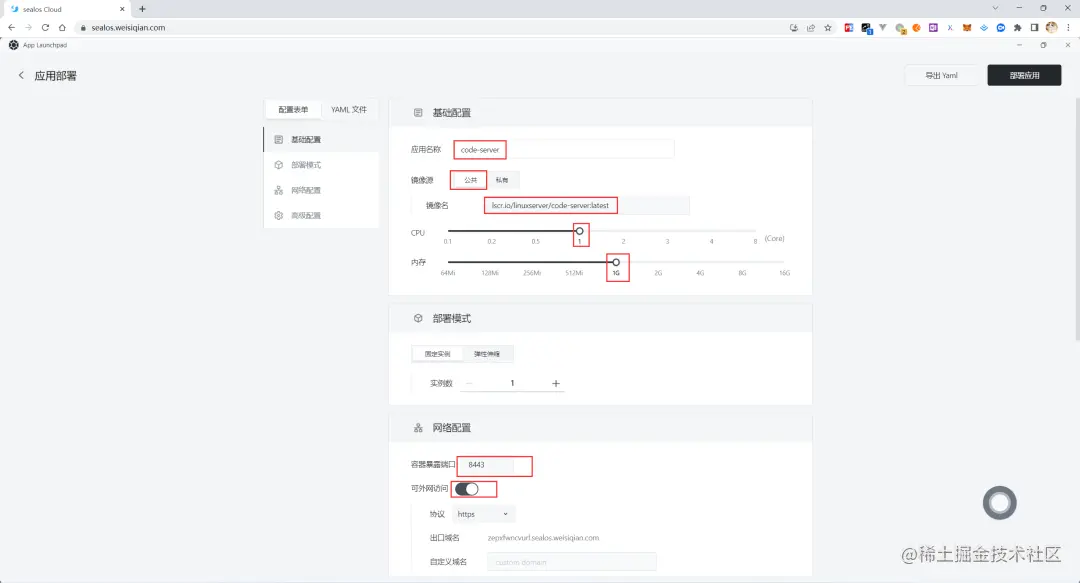Open the 协议 https dropdown
The width and height of the screenshot is (1080, 583).
(484, 514)
